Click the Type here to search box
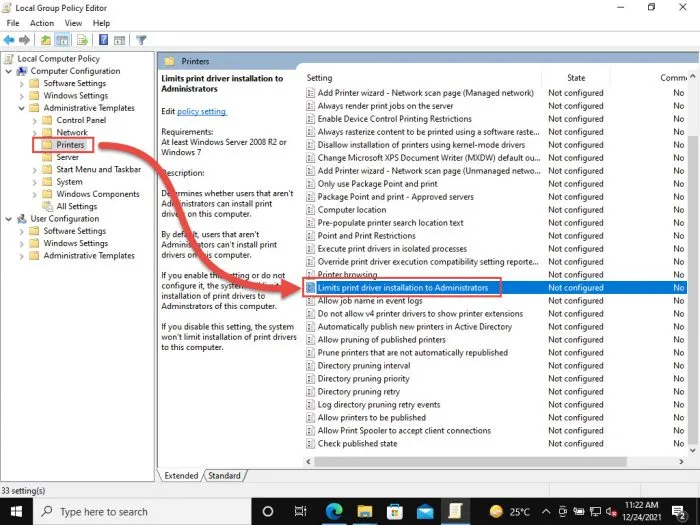The width and height of the screenshot is (700, 525). [x=142, y=512]
